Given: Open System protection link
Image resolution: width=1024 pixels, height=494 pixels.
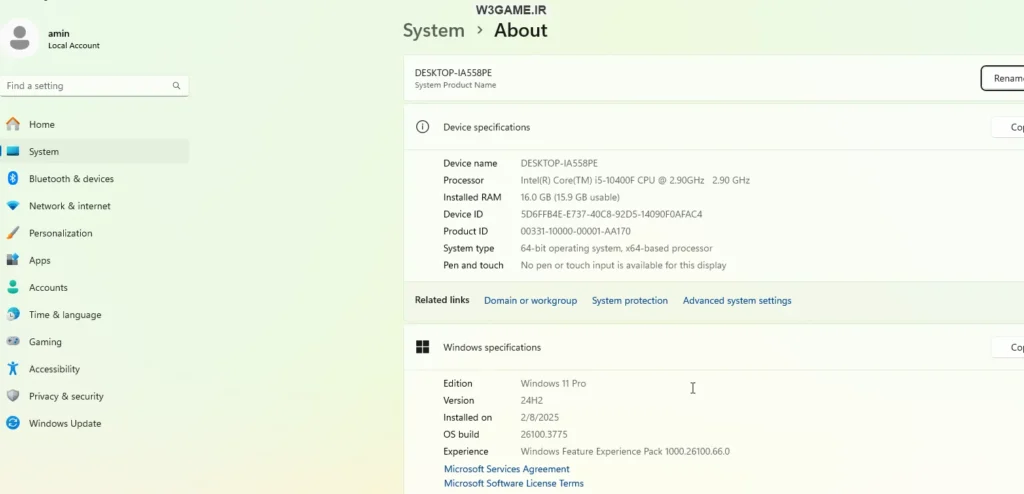Looking at the screenshot, I should tap(630, 301).
